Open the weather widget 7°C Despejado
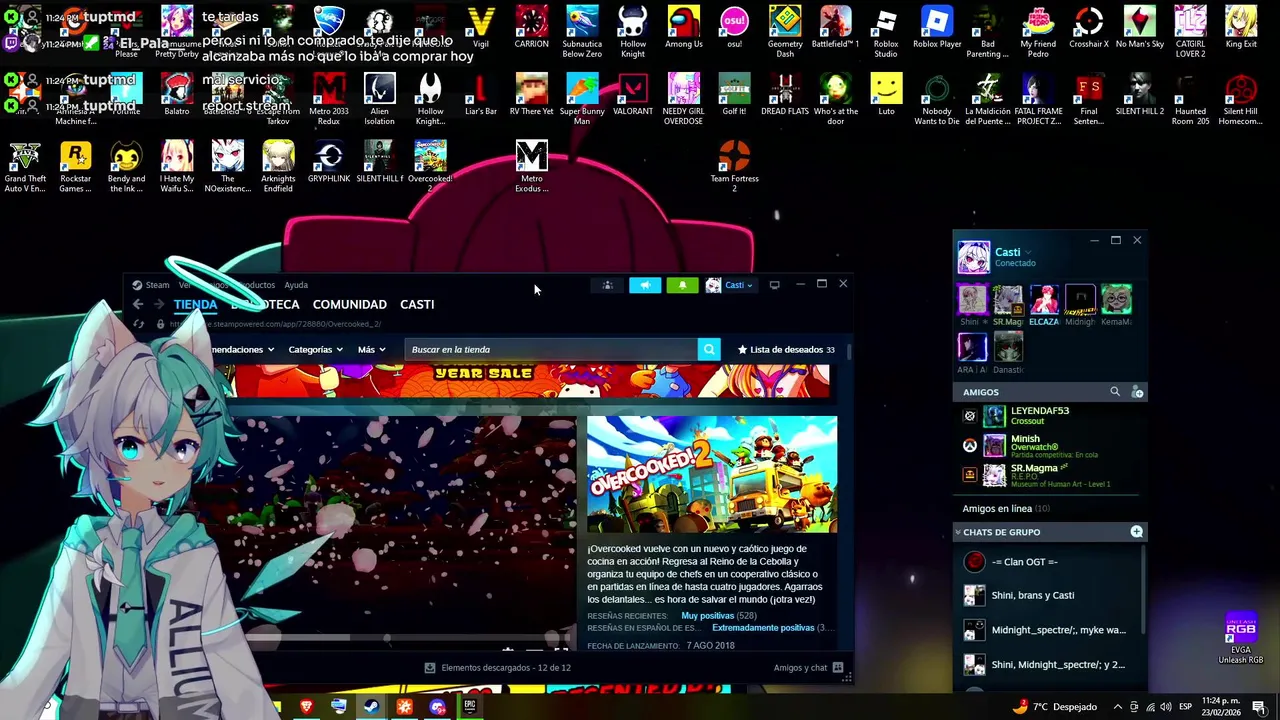Viewport: 1280px width, 720px height. point(1054,707)
